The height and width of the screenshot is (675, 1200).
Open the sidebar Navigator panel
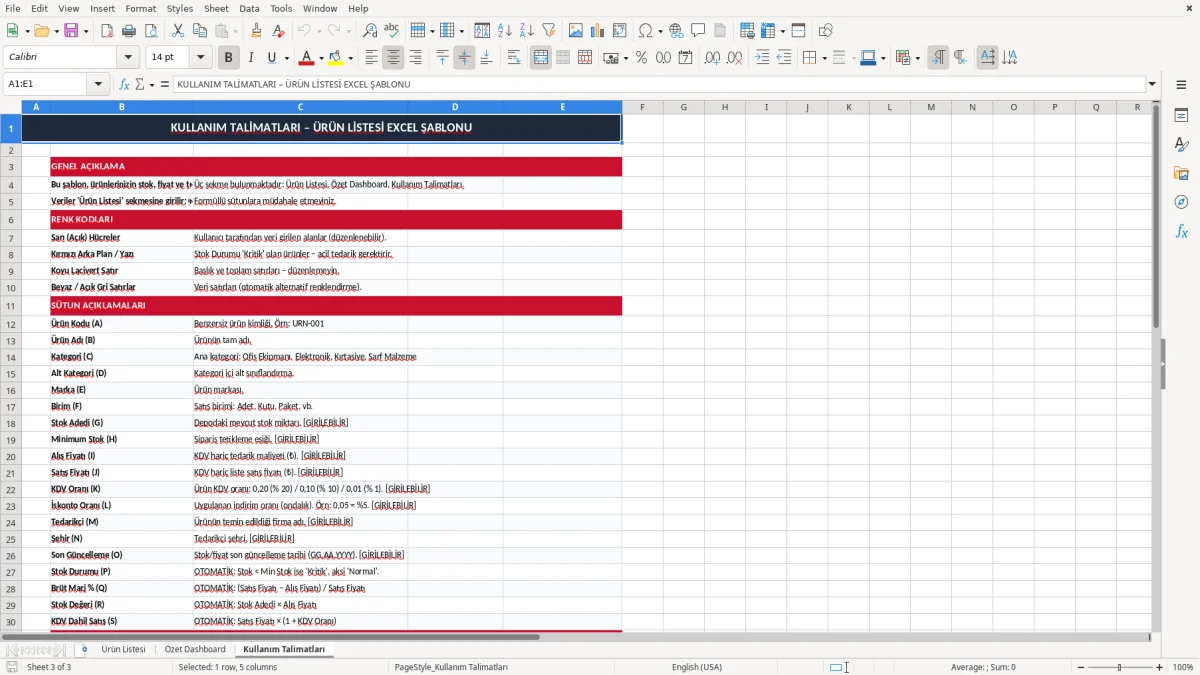tap(1181, 202)
